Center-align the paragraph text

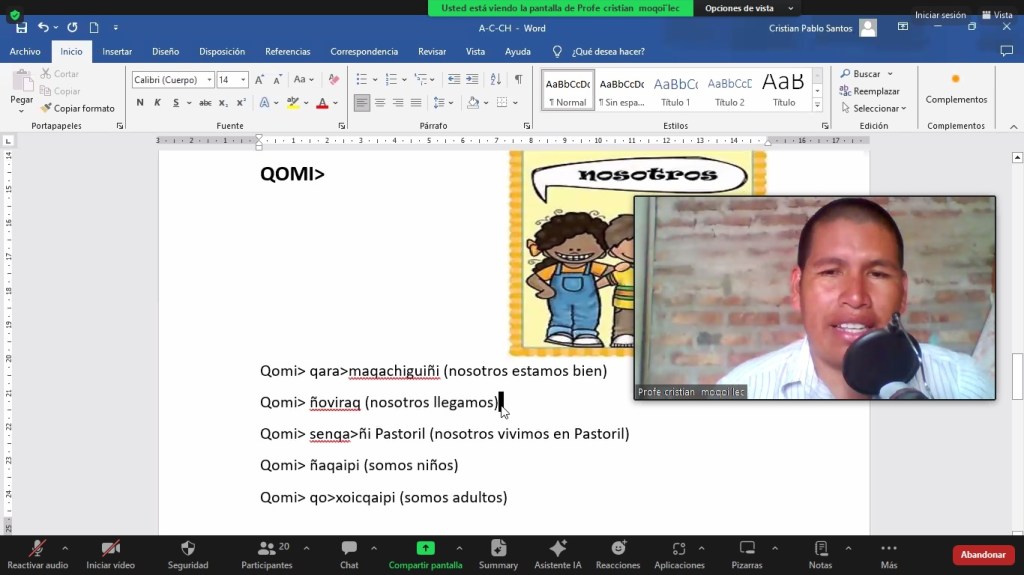click(380, 103)
